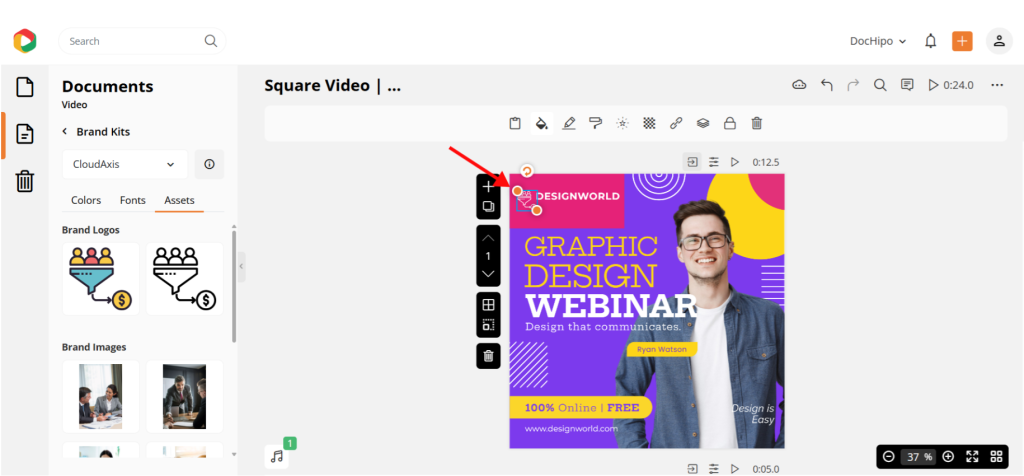This screenshot has width=1024, height=476.
Task: Toggle fullscreen mode
Action: point(972,456)
